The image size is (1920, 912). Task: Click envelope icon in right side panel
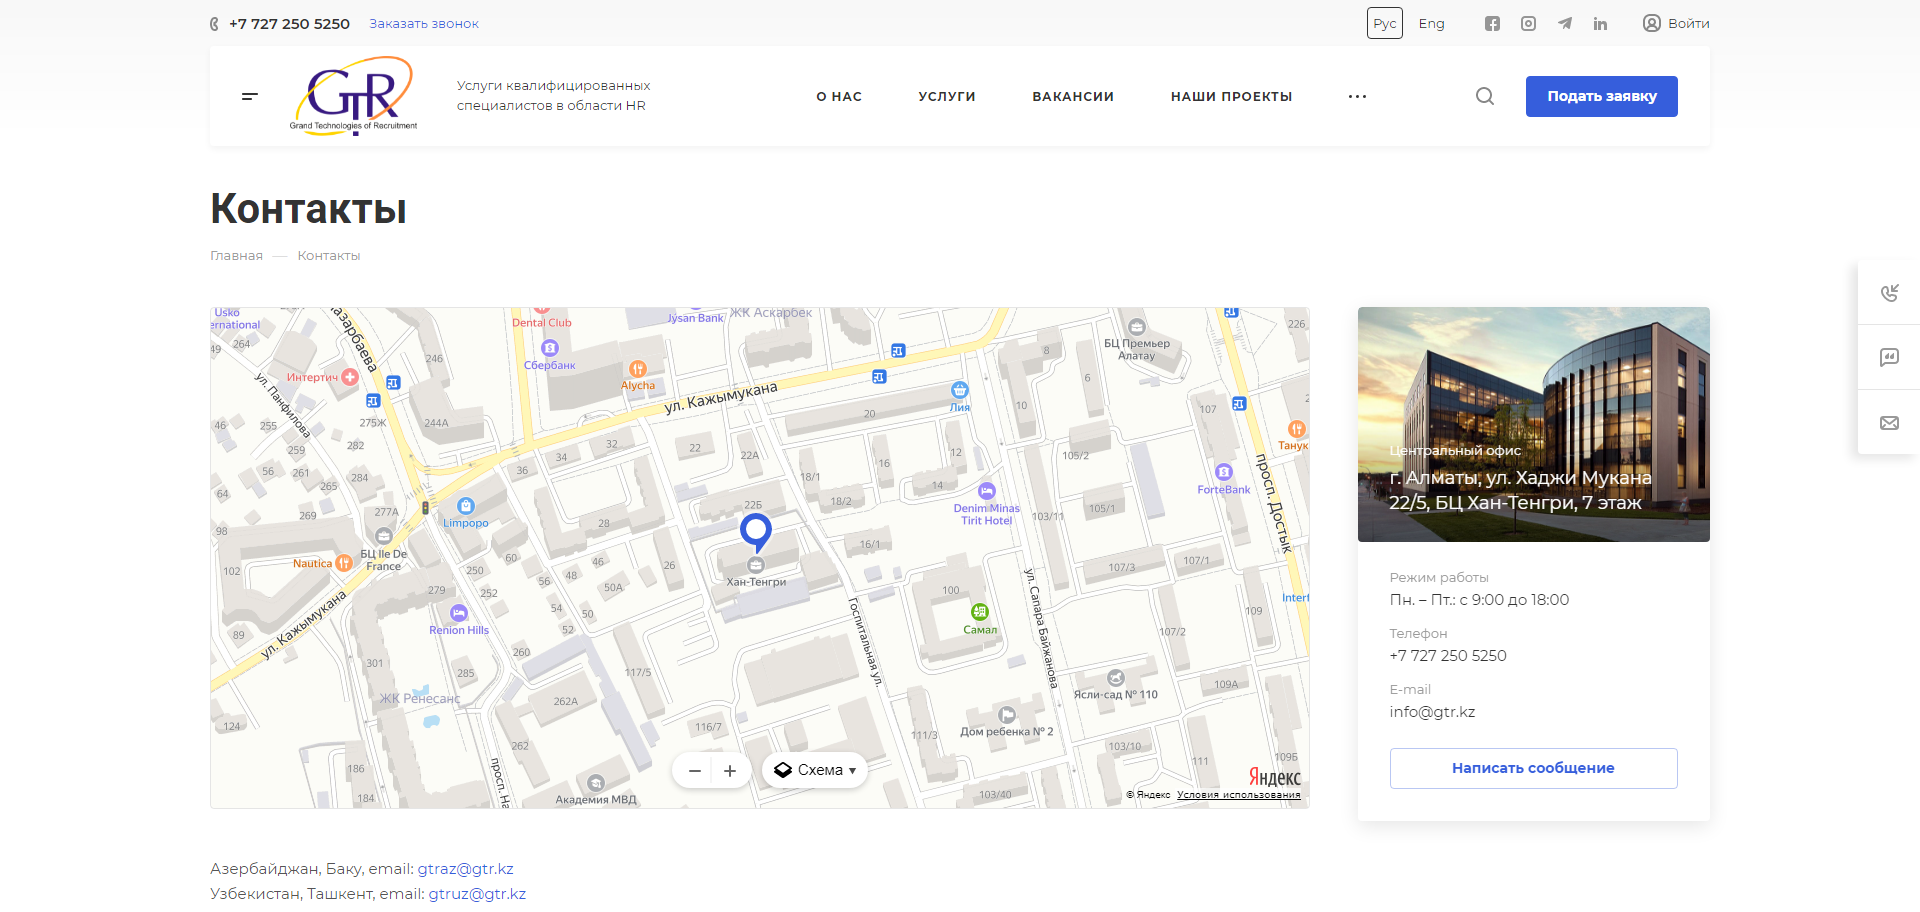[x=1889, y=423]
